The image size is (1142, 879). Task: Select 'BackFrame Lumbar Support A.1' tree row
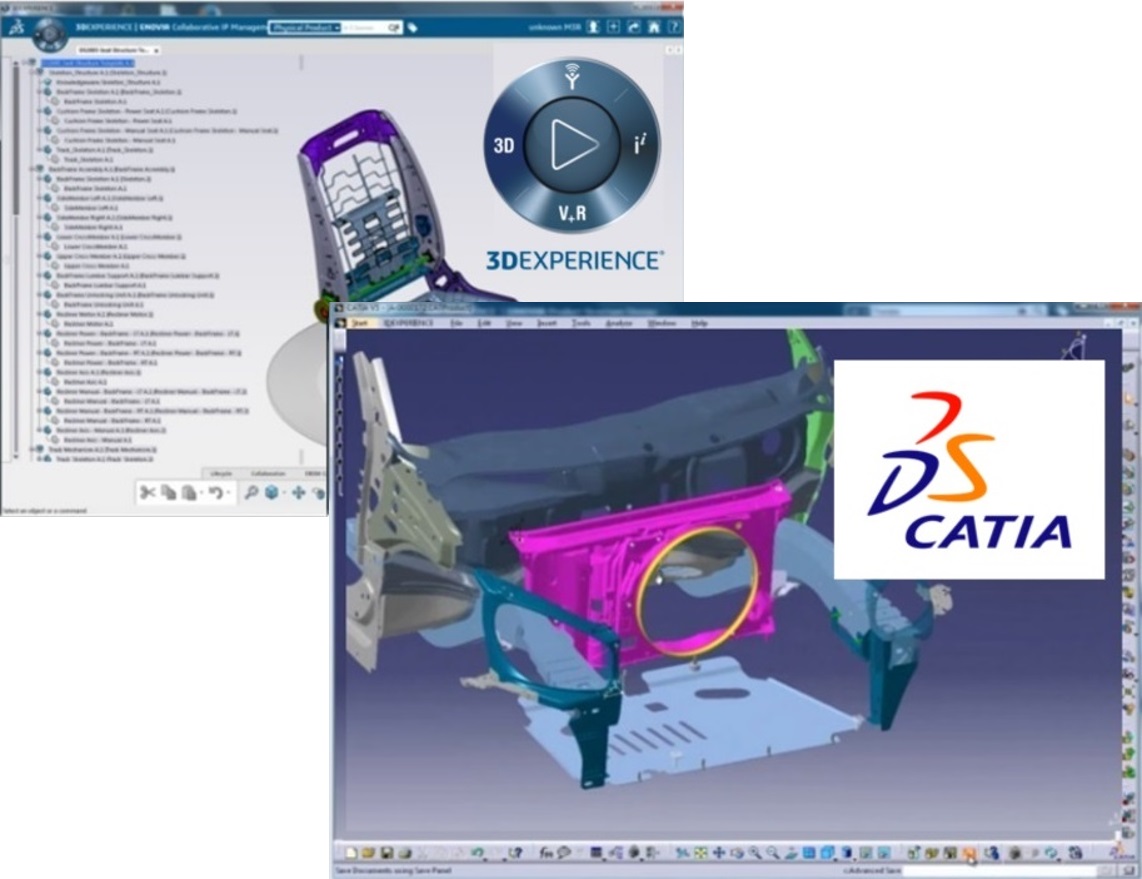pyautogui.click(x=105, y=285)
